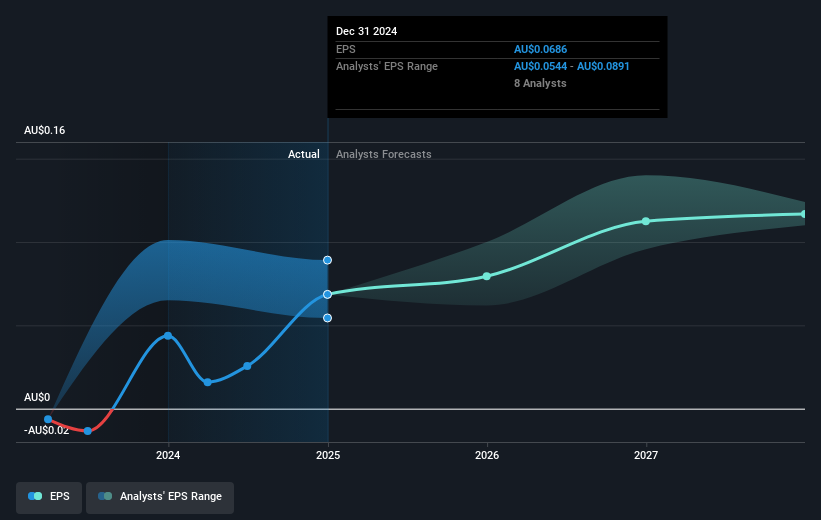
Task: Click the 2027 x-axis label
Action: (x=646, y=455)
